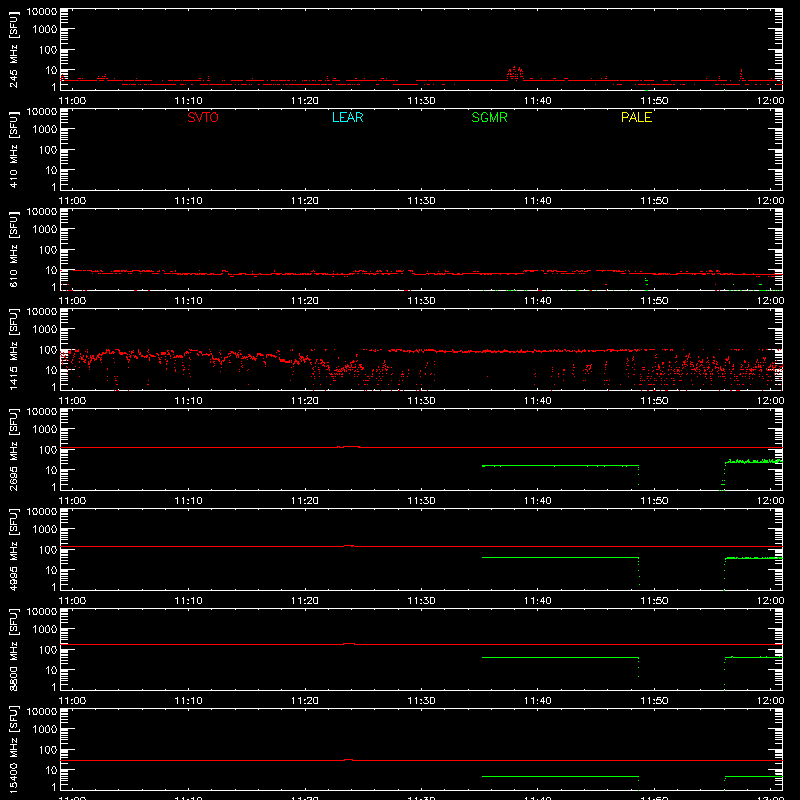
Task: Click the red burst near 11:38 on 245 MHz
Action: (515, 73)
